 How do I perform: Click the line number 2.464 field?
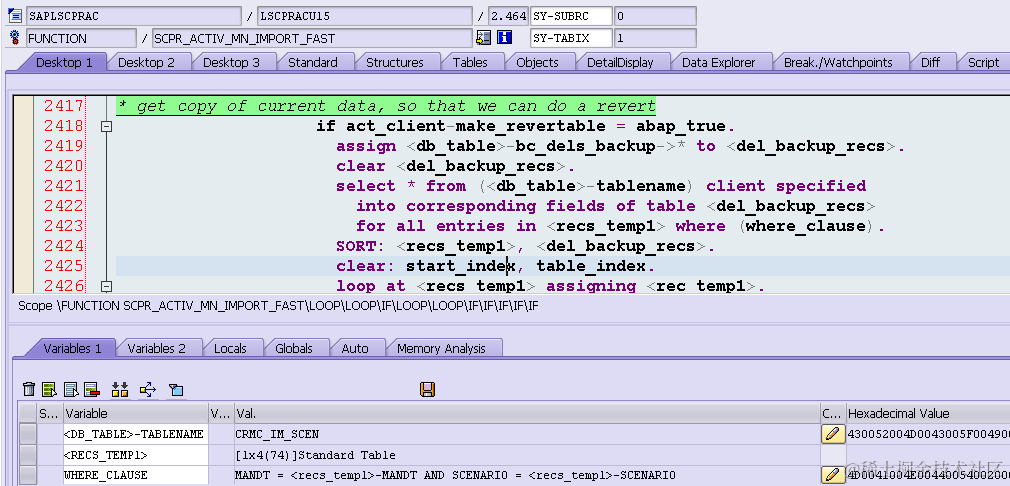pyautogui.click(x=508, y=15)
